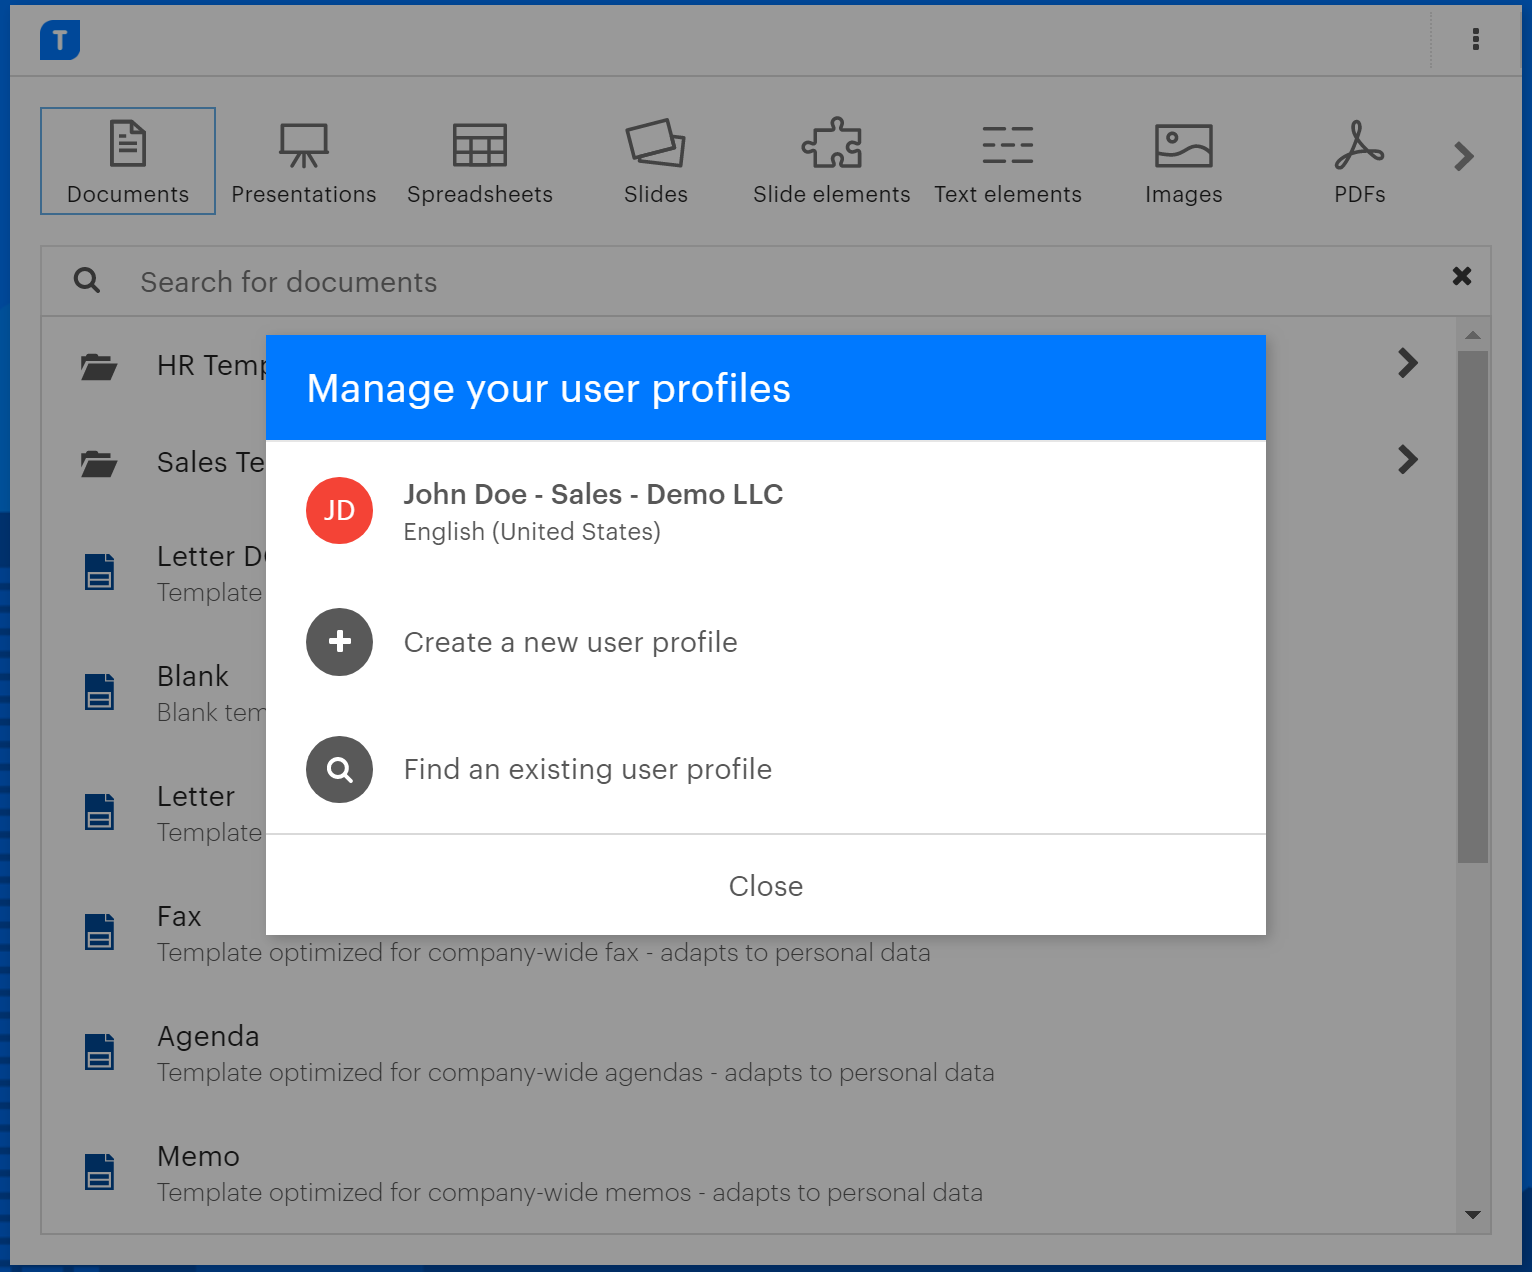This screenshot has height=1272, width=1532.
Task: Select the Agenda template title
Action: [x=208, y=1037]
